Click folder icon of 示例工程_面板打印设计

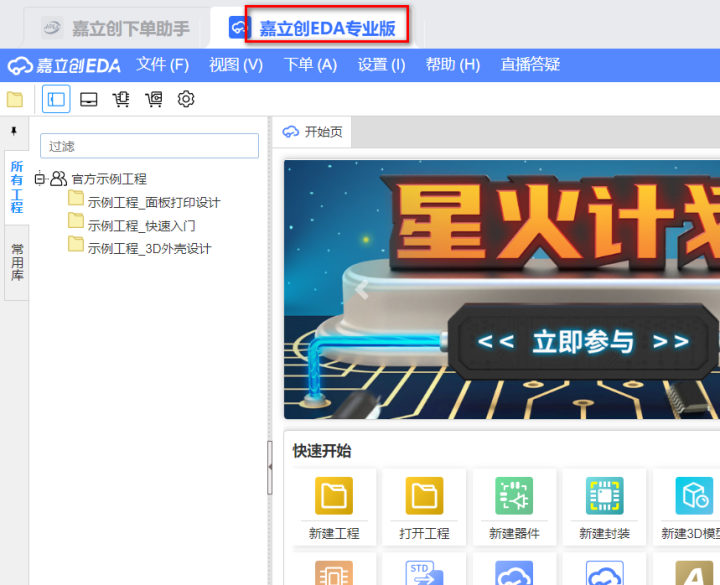point(76,198)
